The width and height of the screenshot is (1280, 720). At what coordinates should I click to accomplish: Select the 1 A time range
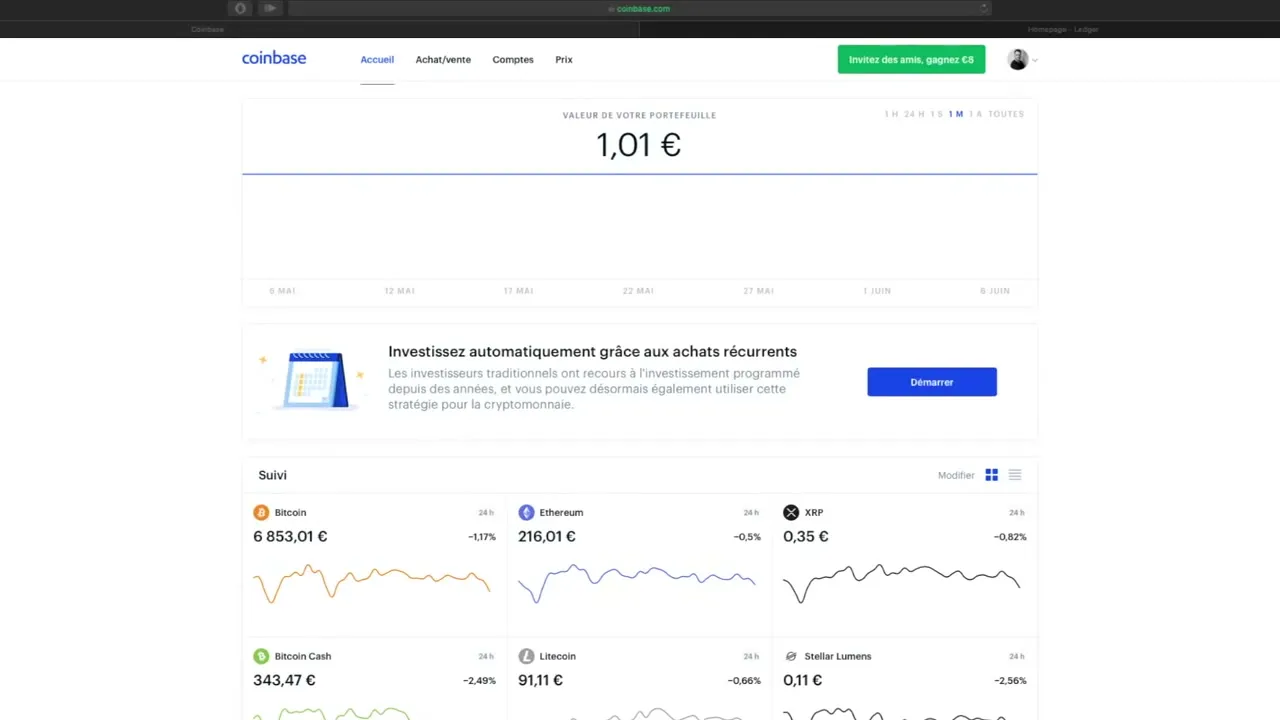click(x=976, y=114)
